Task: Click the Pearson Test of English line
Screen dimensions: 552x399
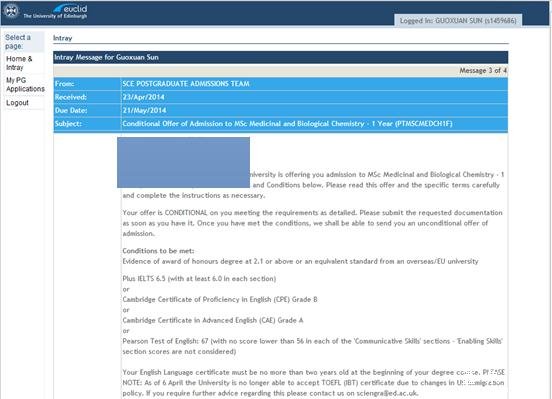Action: [x=313, y=346]
